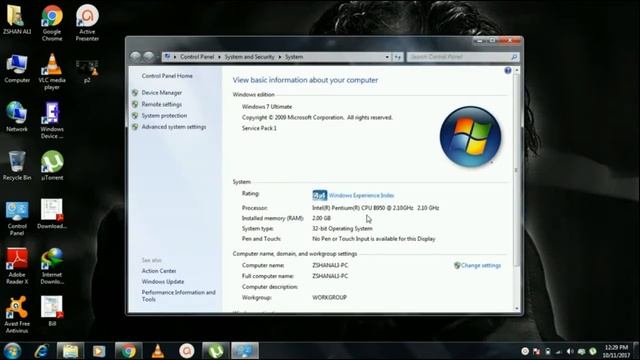
Task: Open VLC media player desktop shortcut
Action: coord(52,72)
